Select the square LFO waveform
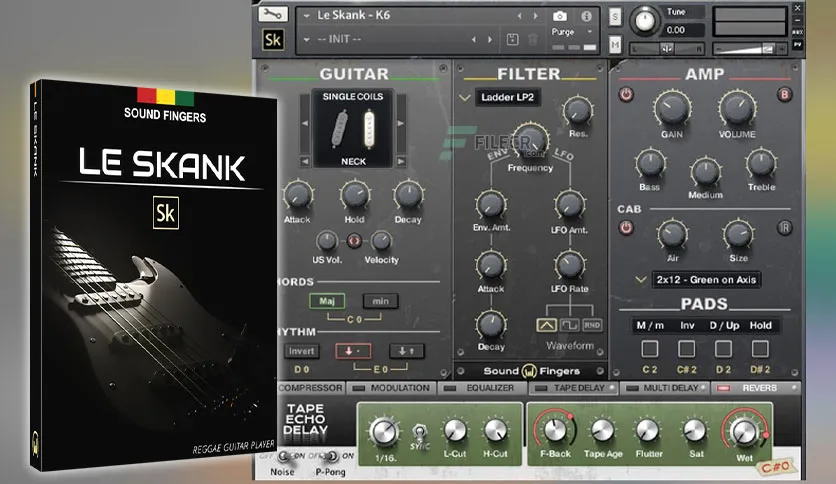The width and height of the screenshot is (836, 484). (x=569, y=325)
